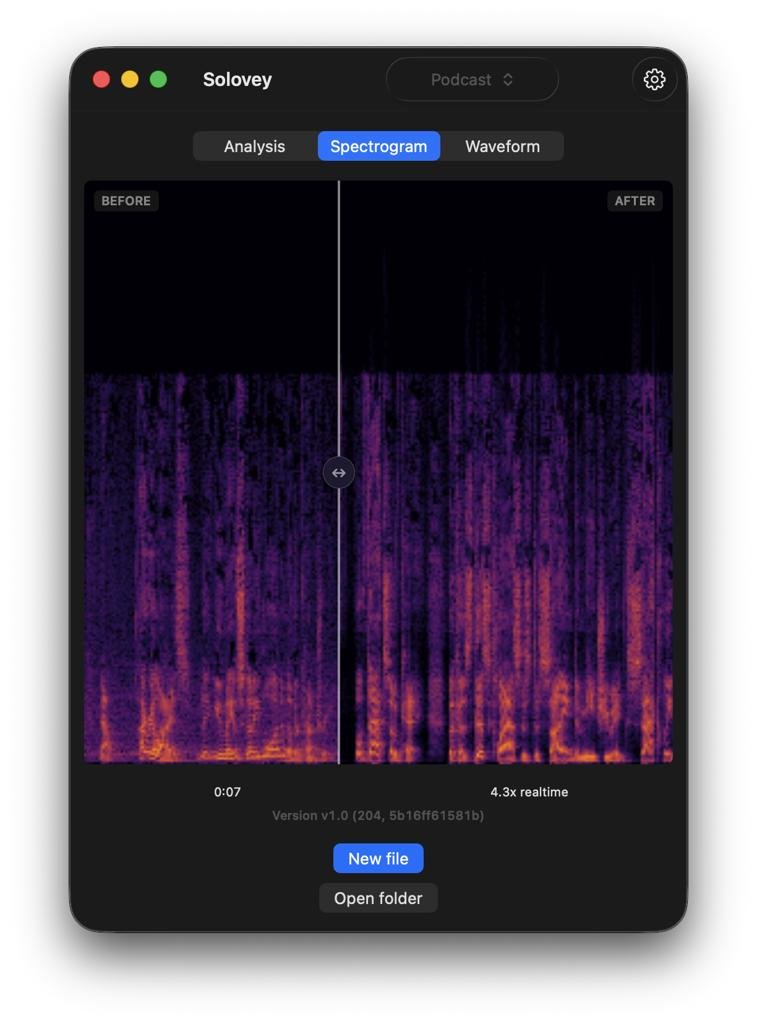757x1024 pixels.
Task: Click the AFTER badge on the spectrogram
Action: 634,201
